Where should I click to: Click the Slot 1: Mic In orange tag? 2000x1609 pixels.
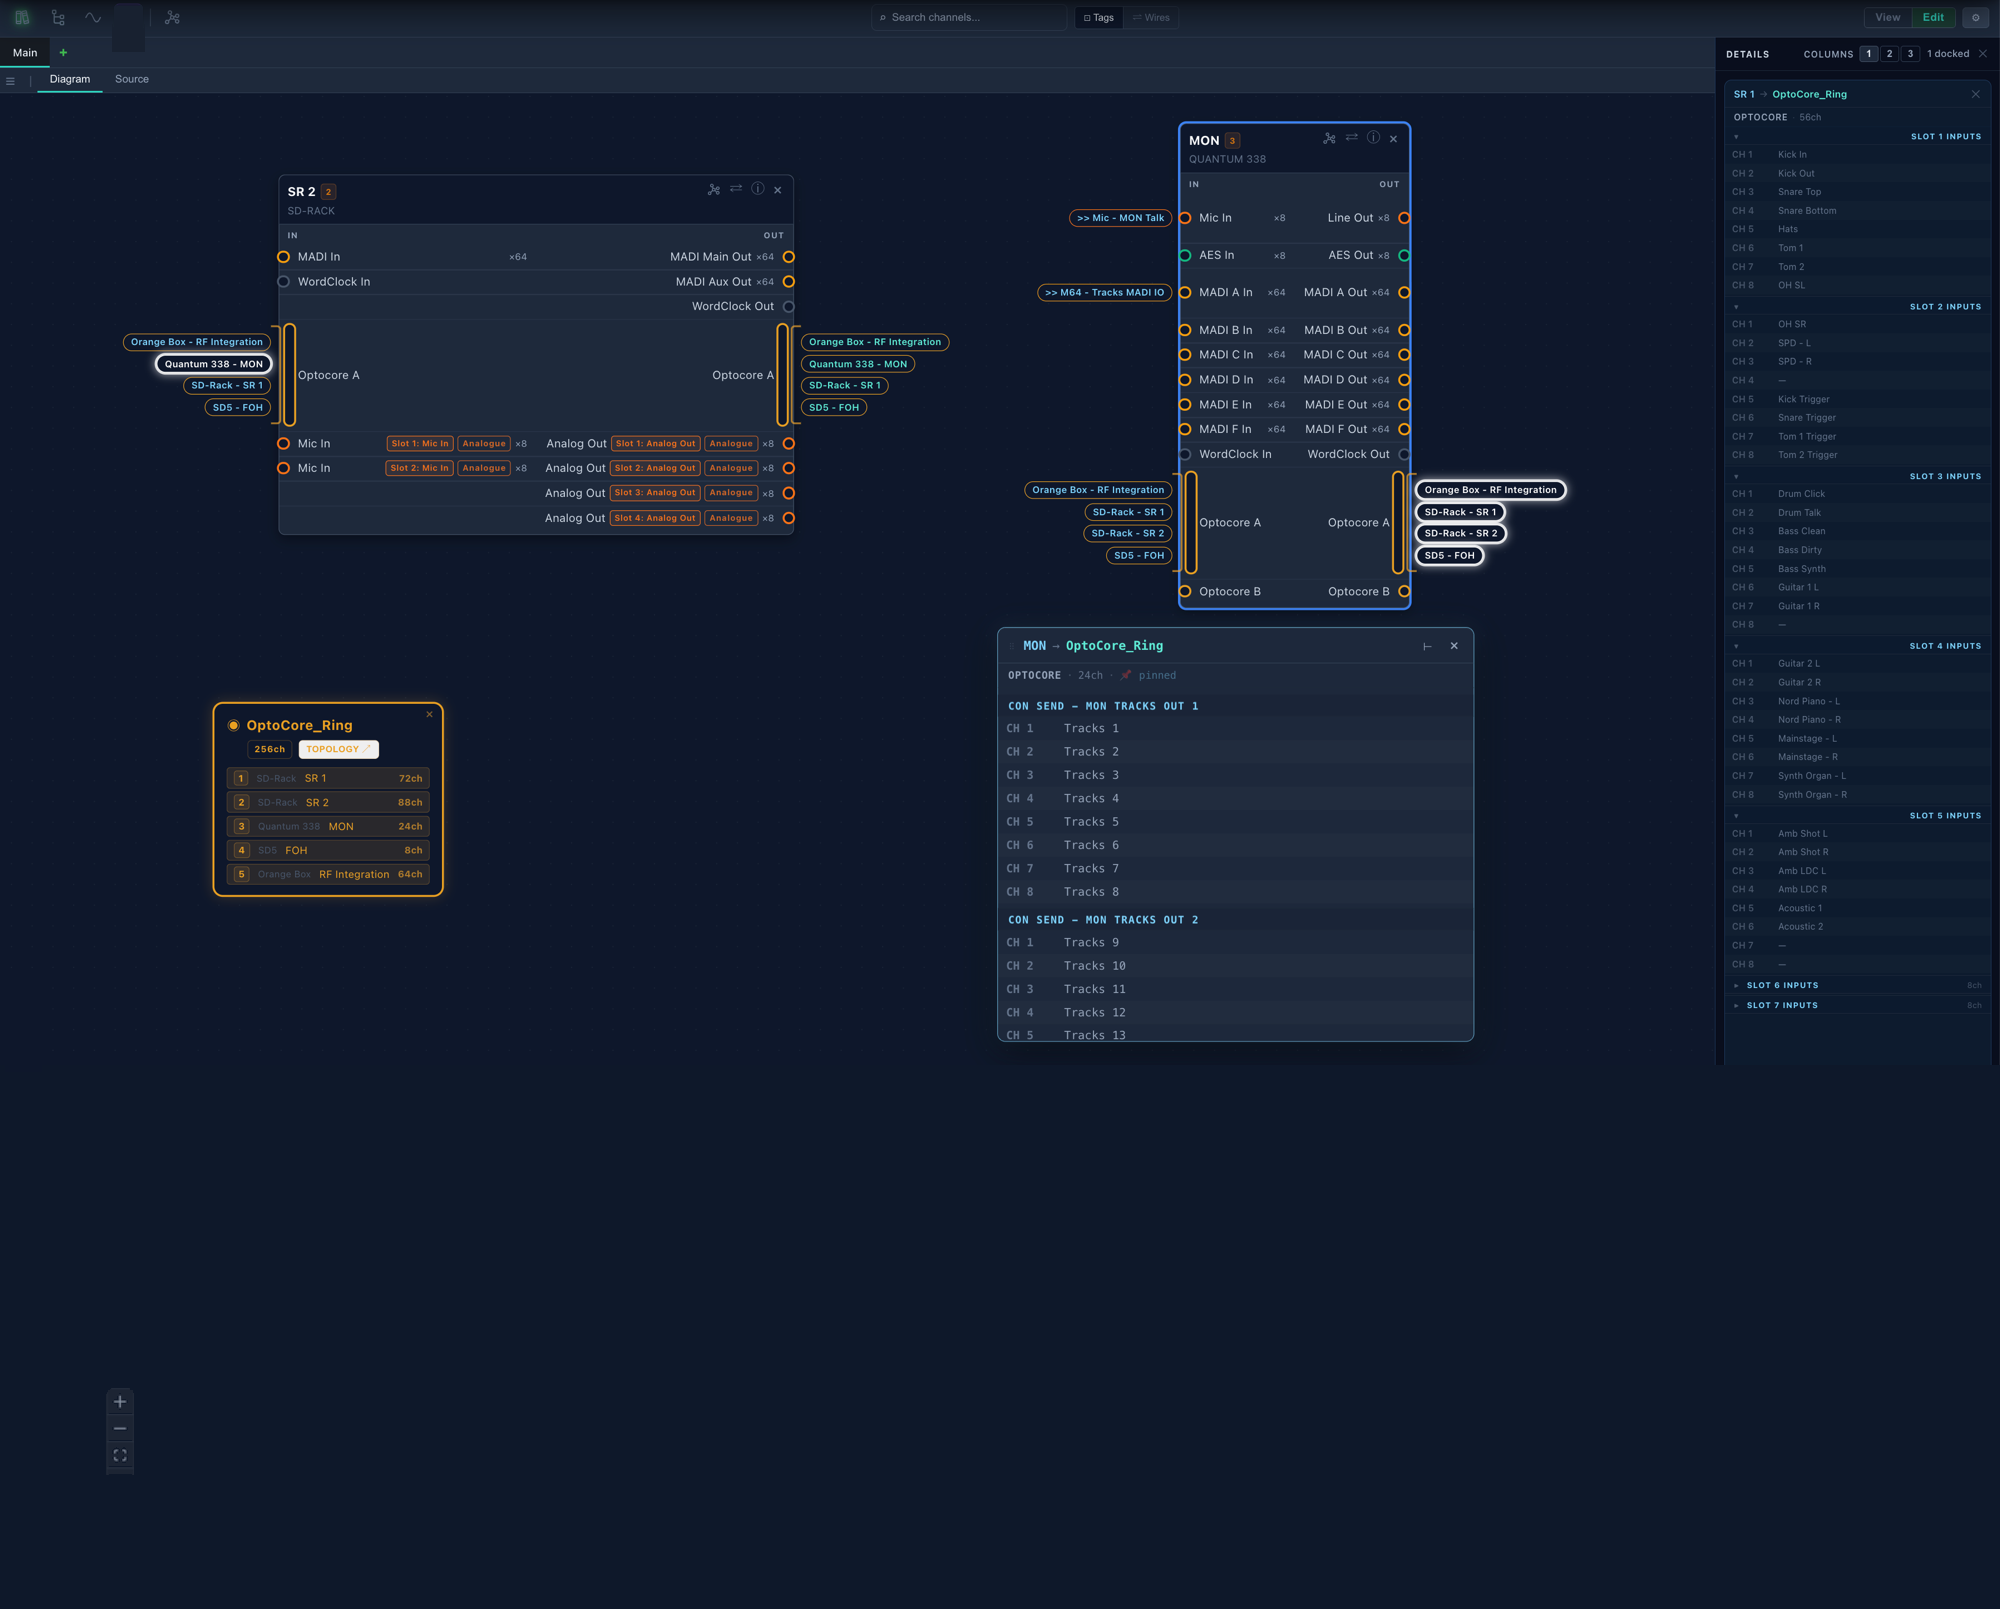click(x=420, y=444)
